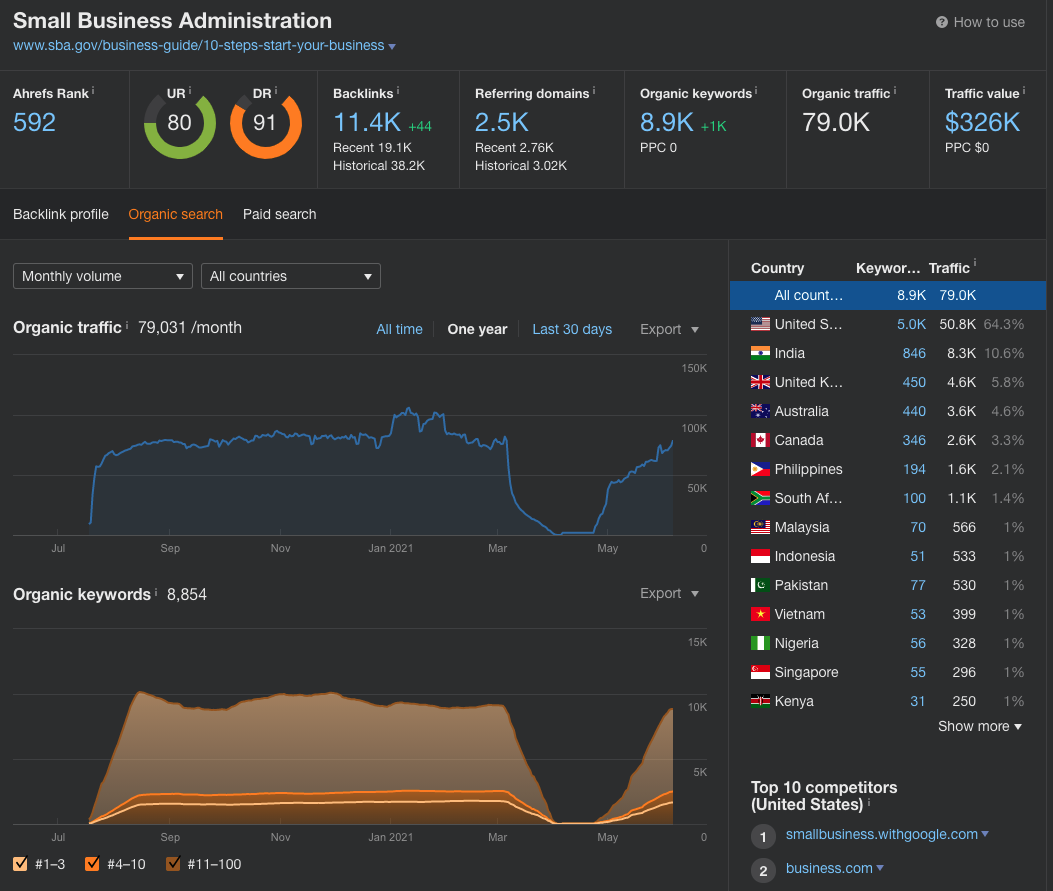Switch to the Paid search tab
The width and height of the screenshot is (1053, 891).
coord(279,214)
